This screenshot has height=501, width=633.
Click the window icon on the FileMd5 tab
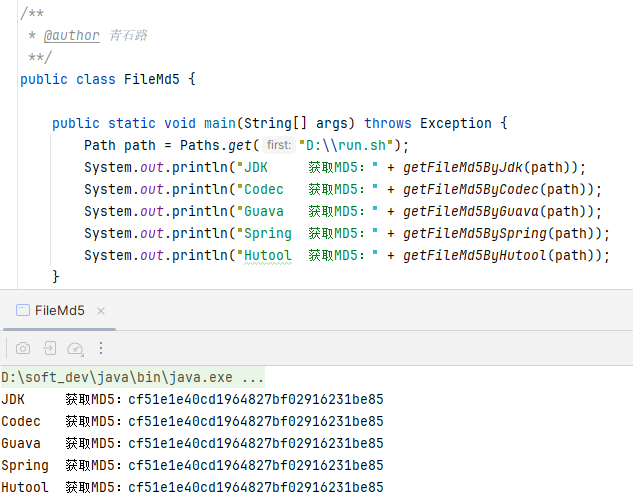click(20, 311)
